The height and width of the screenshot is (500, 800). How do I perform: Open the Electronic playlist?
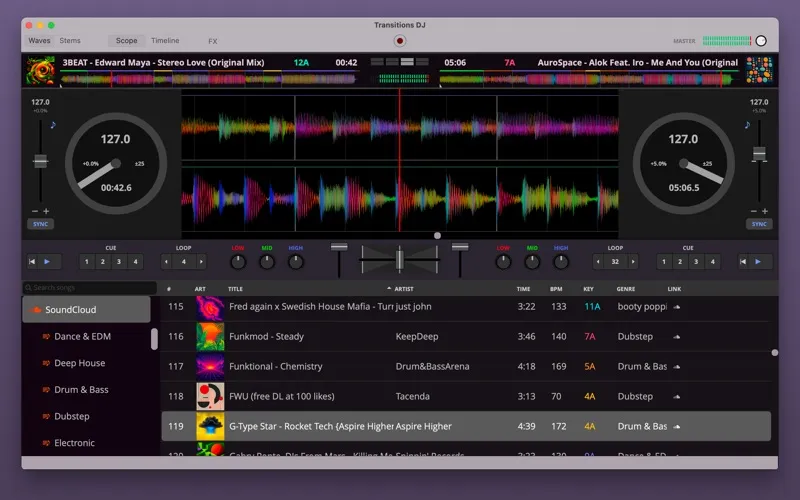point(74,443)
